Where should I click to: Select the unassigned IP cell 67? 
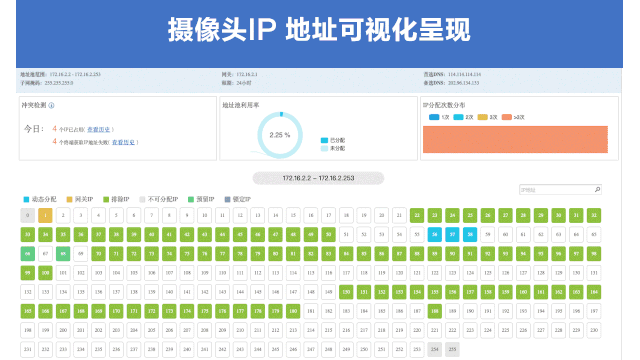pos(45,253)
